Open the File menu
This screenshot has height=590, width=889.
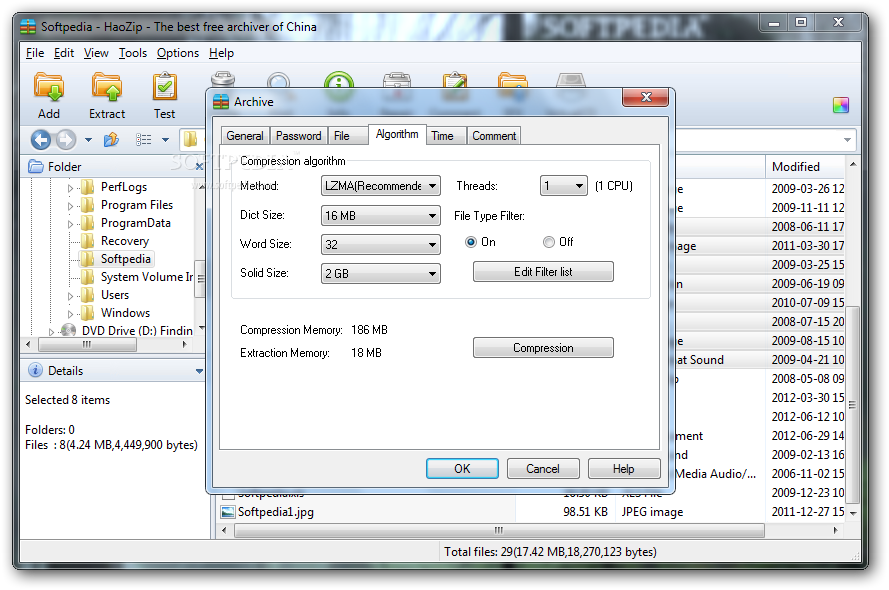35,53
